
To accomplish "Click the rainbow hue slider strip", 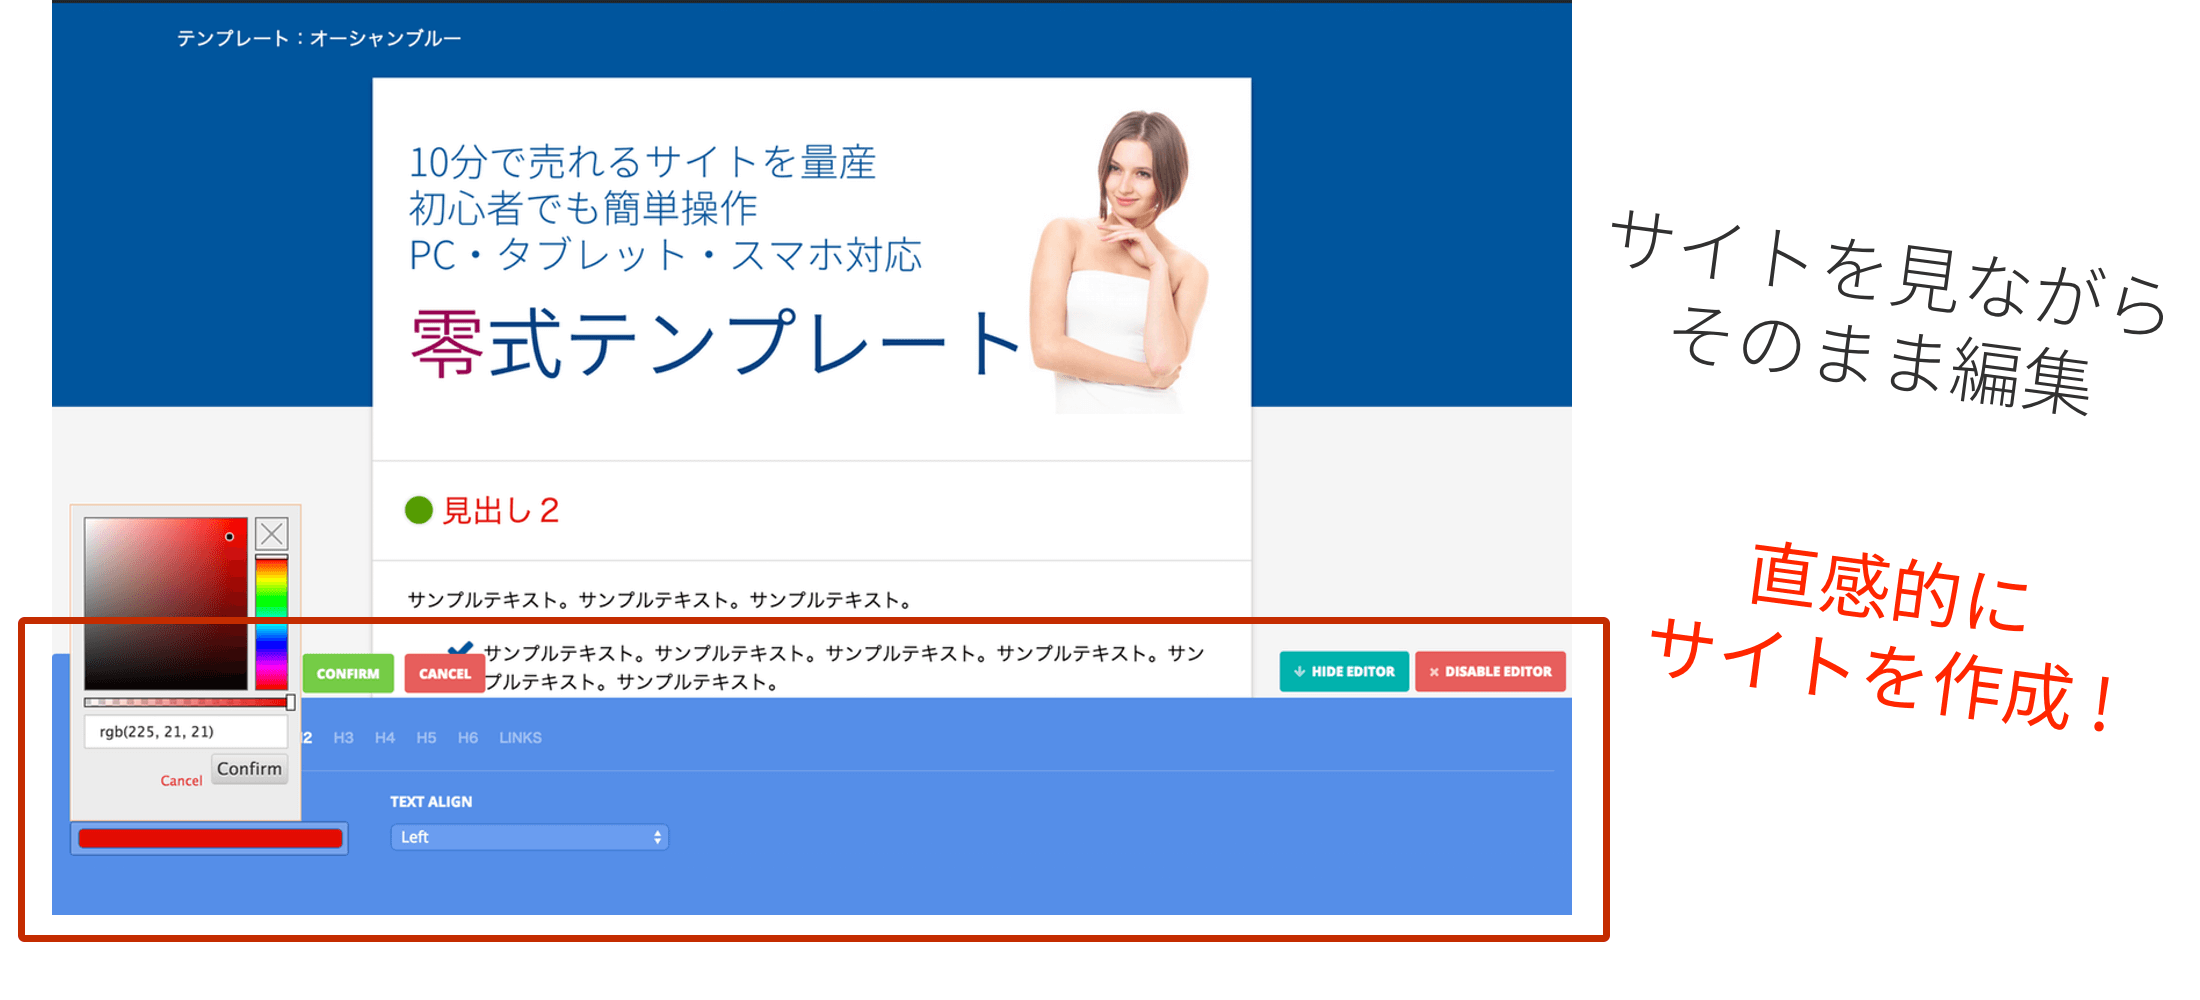I will click(x=272, y=622).
